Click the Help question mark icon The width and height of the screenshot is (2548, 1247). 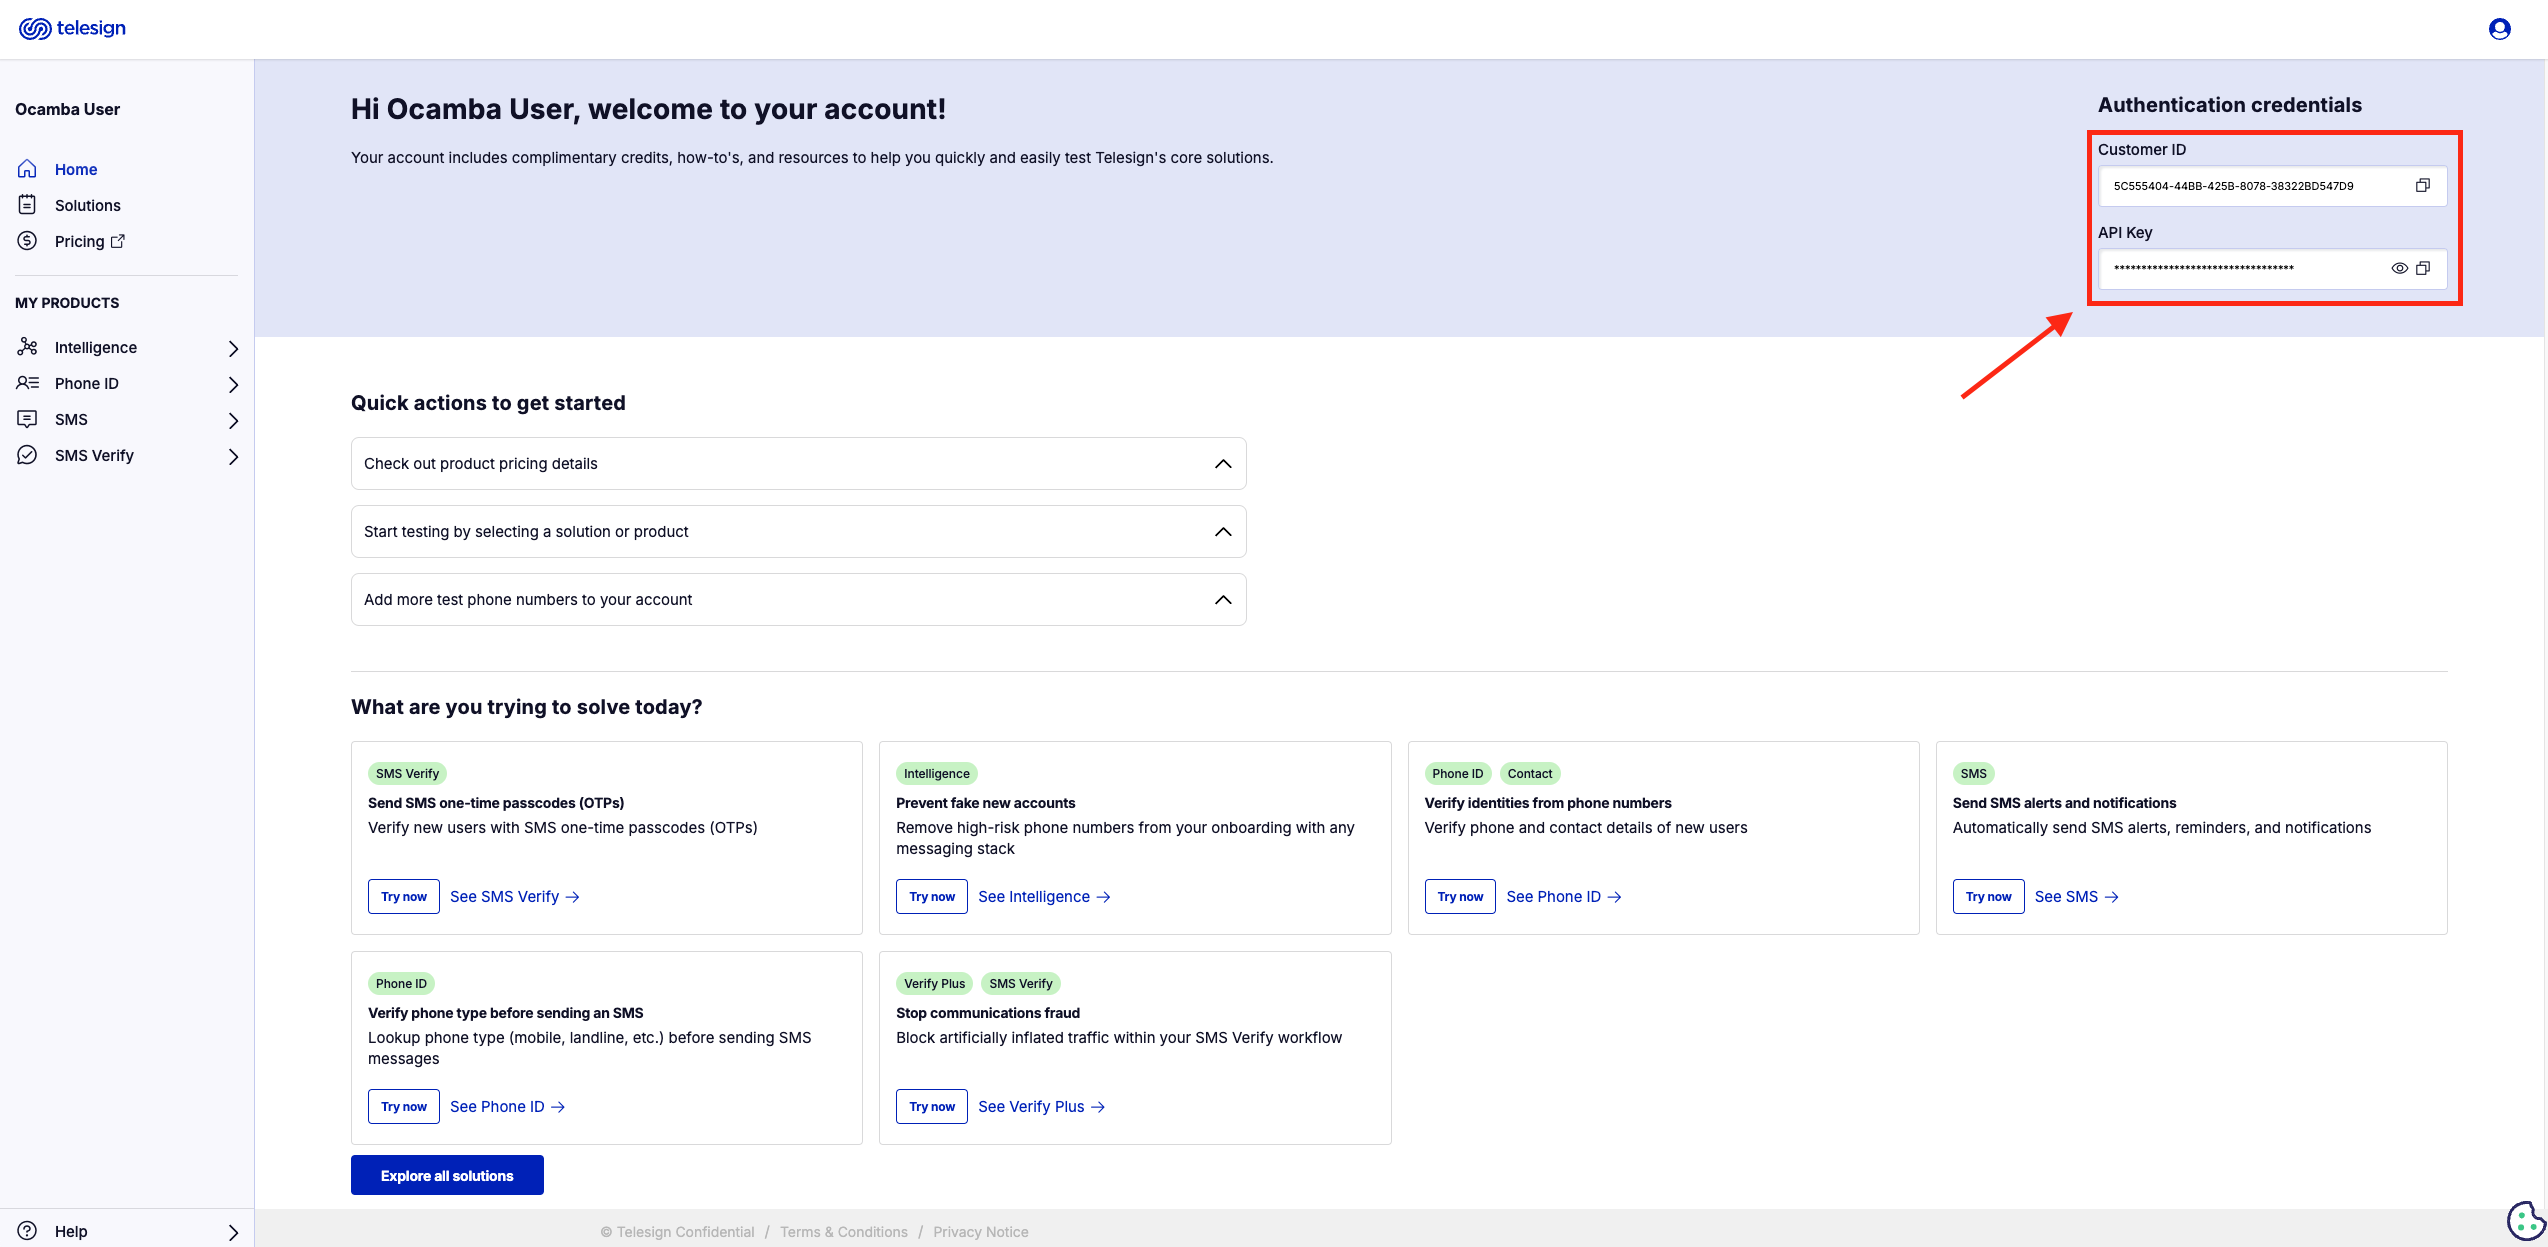[27, 1231]
